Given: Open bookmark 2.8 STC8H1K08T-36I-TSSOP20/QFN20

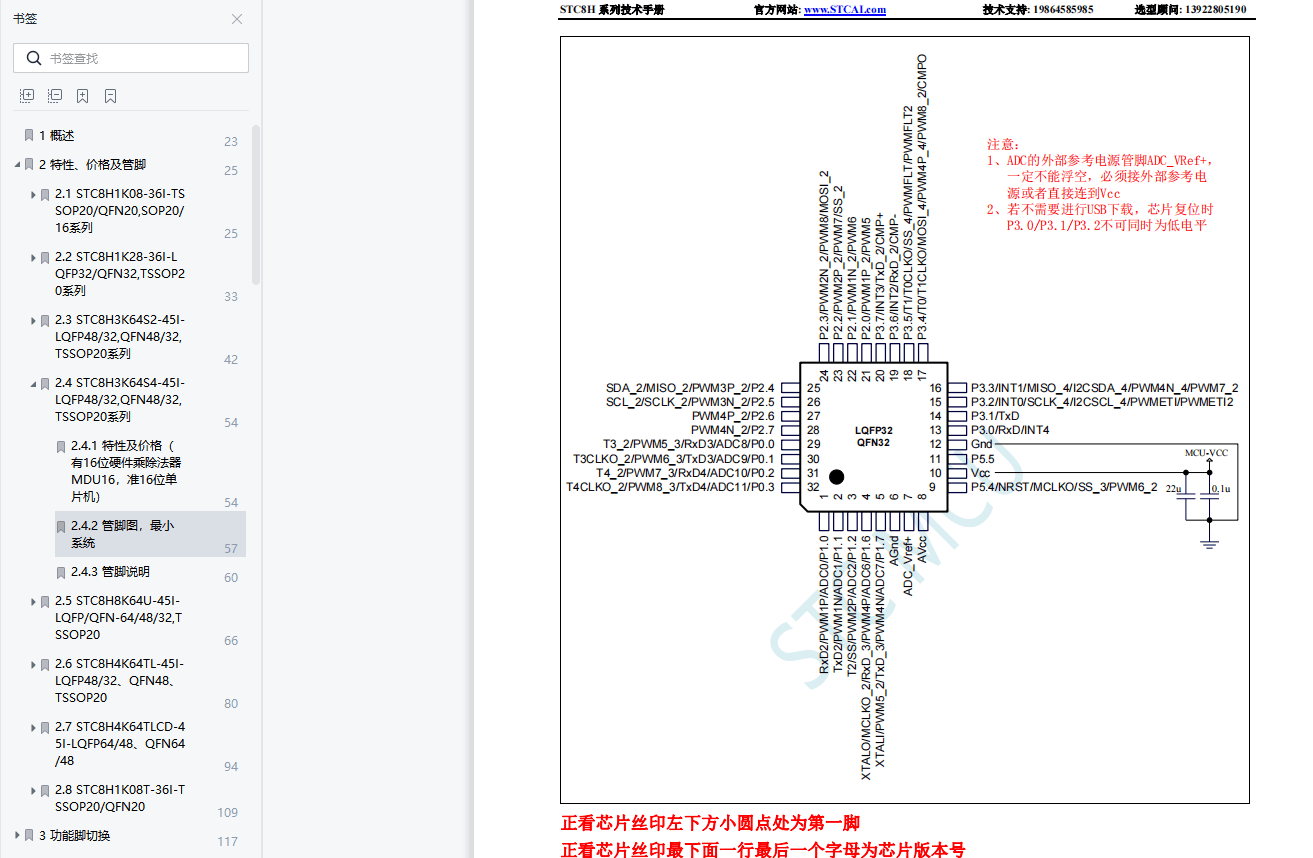Looking at the screenshot, I should (x=120, y=798).
